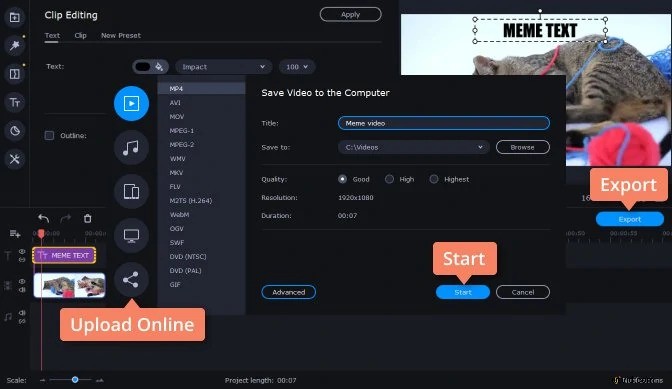Open the Import media sidebar icon
Screen dimensions: 672x389
15,17
